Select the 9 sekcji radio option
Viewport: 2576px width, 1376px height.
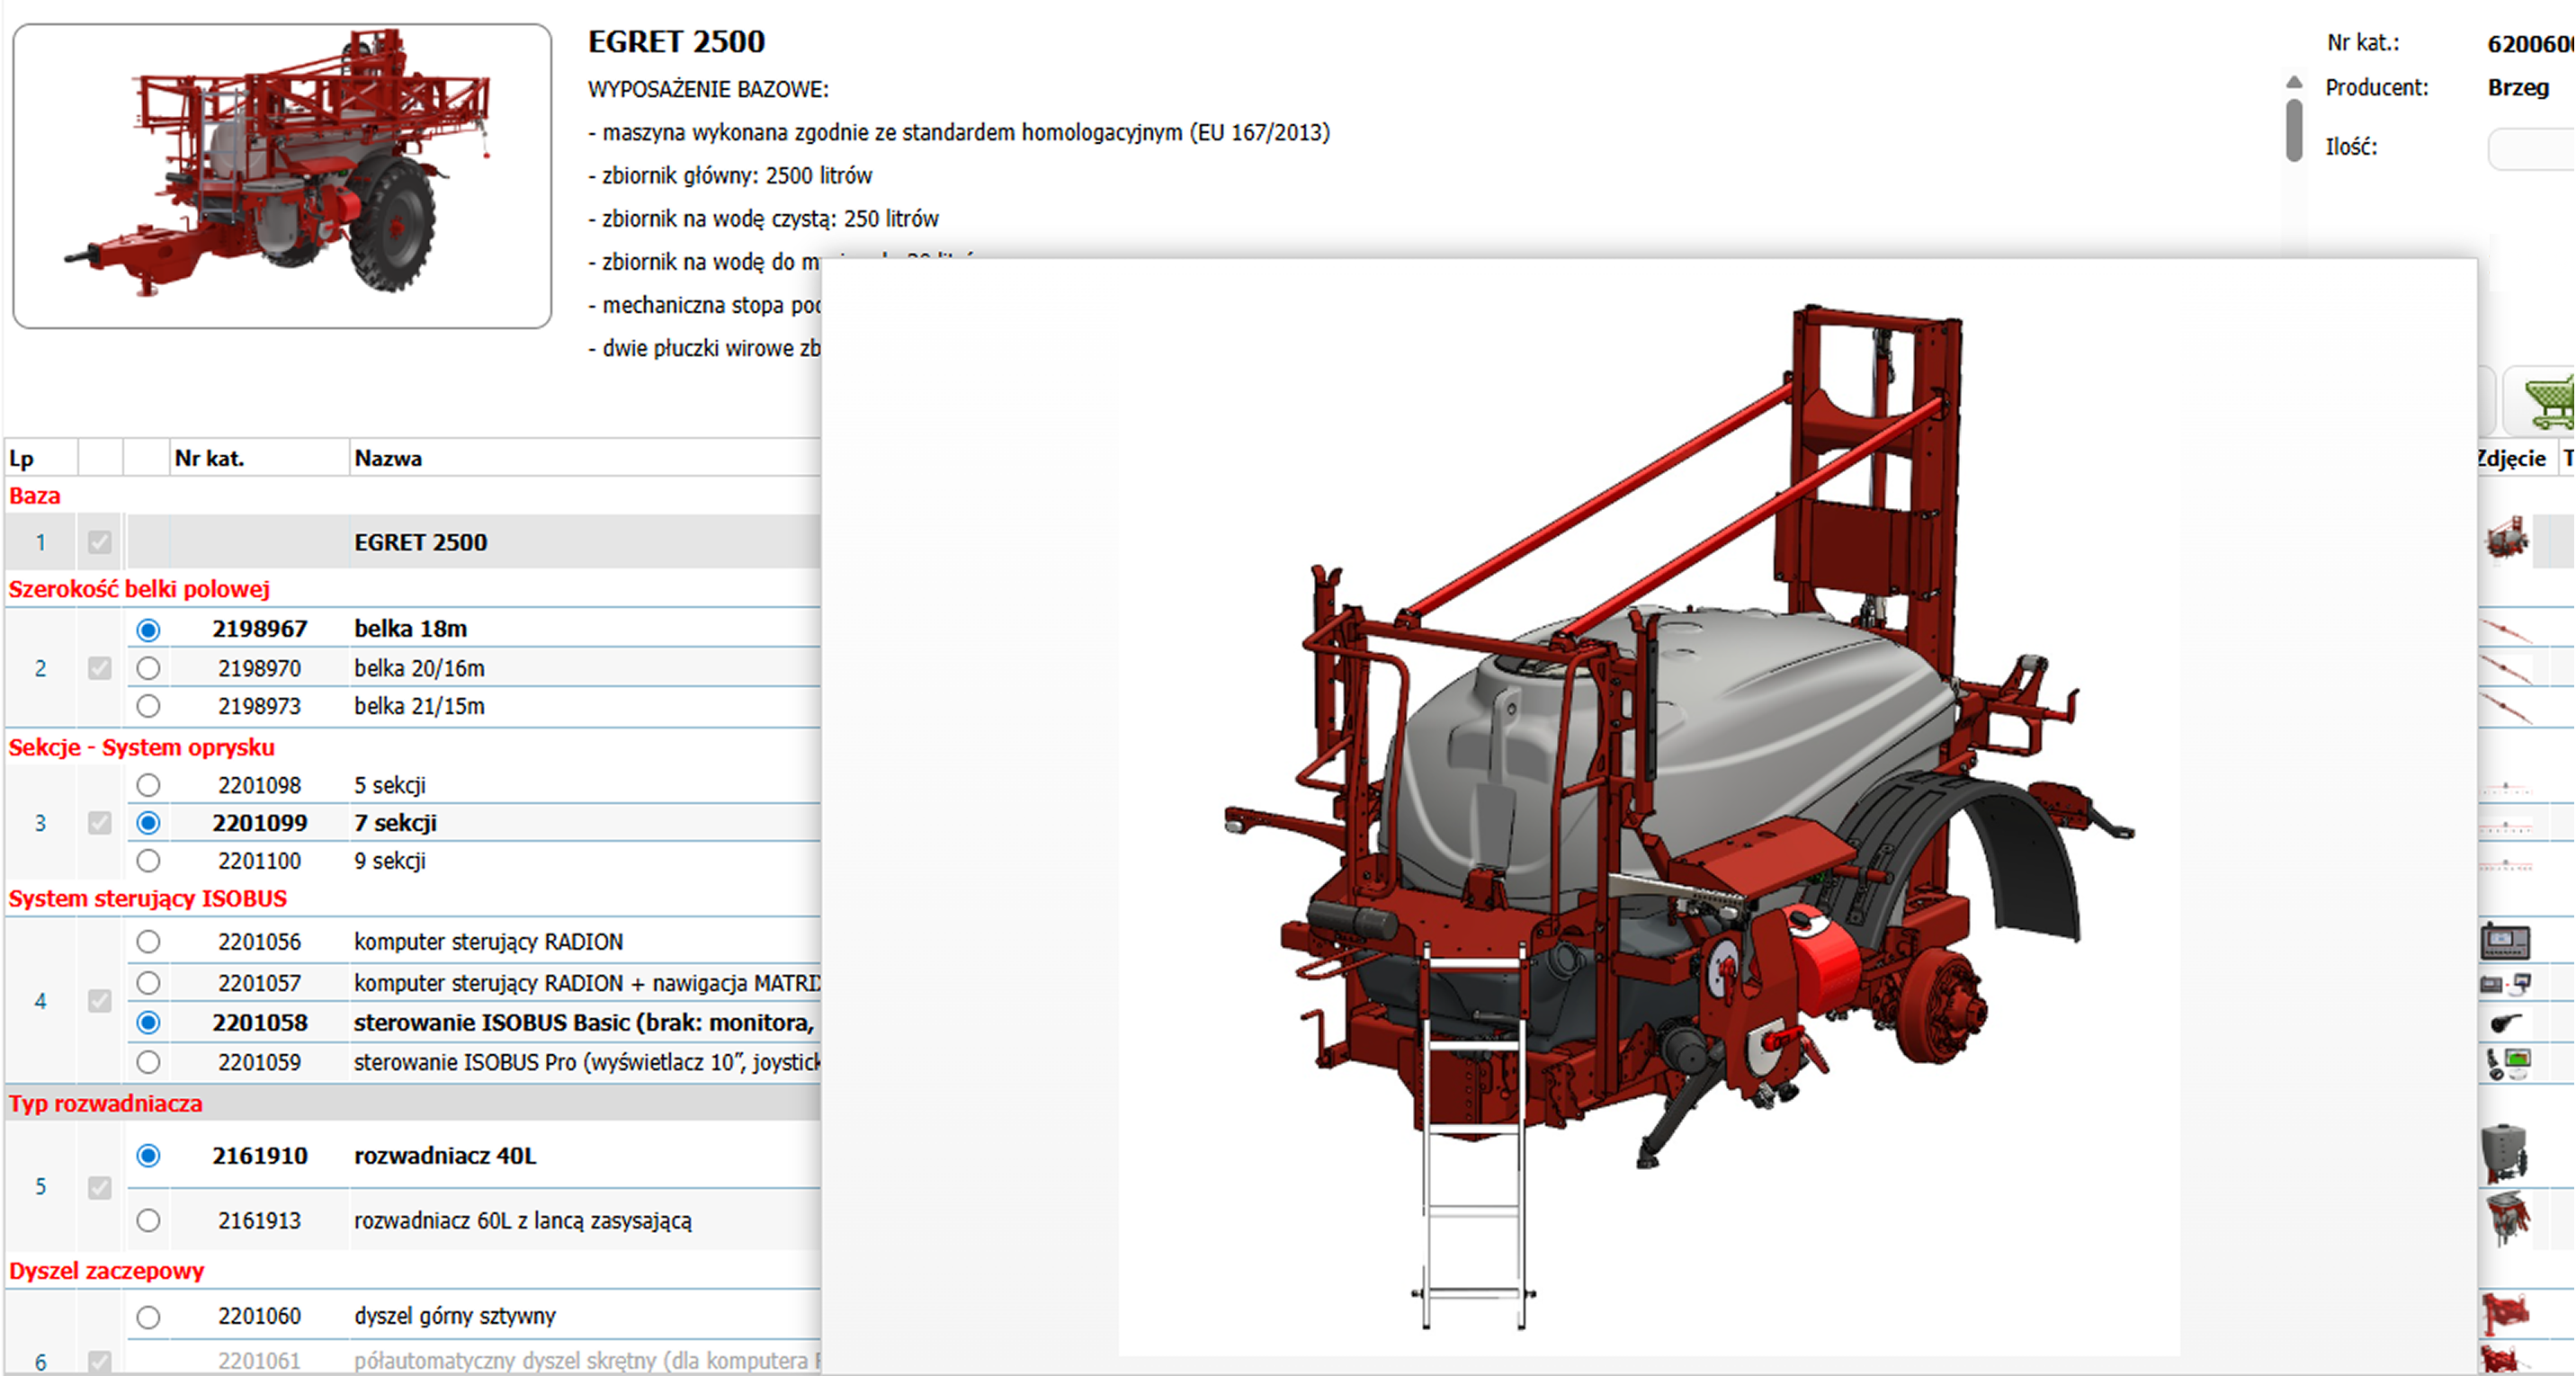[x=148, y=861]
